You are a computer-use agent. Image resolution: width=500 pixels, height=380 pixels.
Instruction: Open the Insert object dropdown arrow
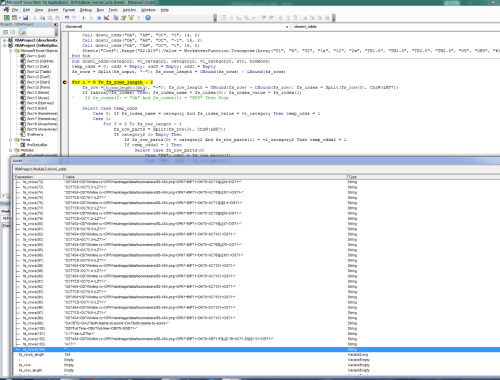click(x=20, y=18)
